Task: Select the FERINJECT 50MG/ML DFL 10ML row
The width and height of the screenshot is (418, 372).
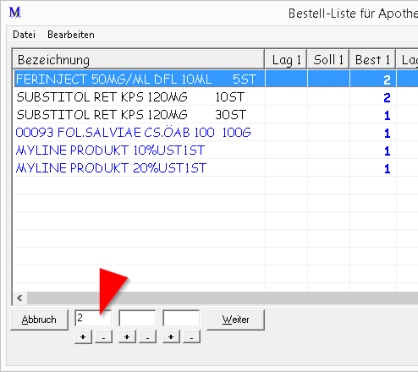Action: click(215, 79)
